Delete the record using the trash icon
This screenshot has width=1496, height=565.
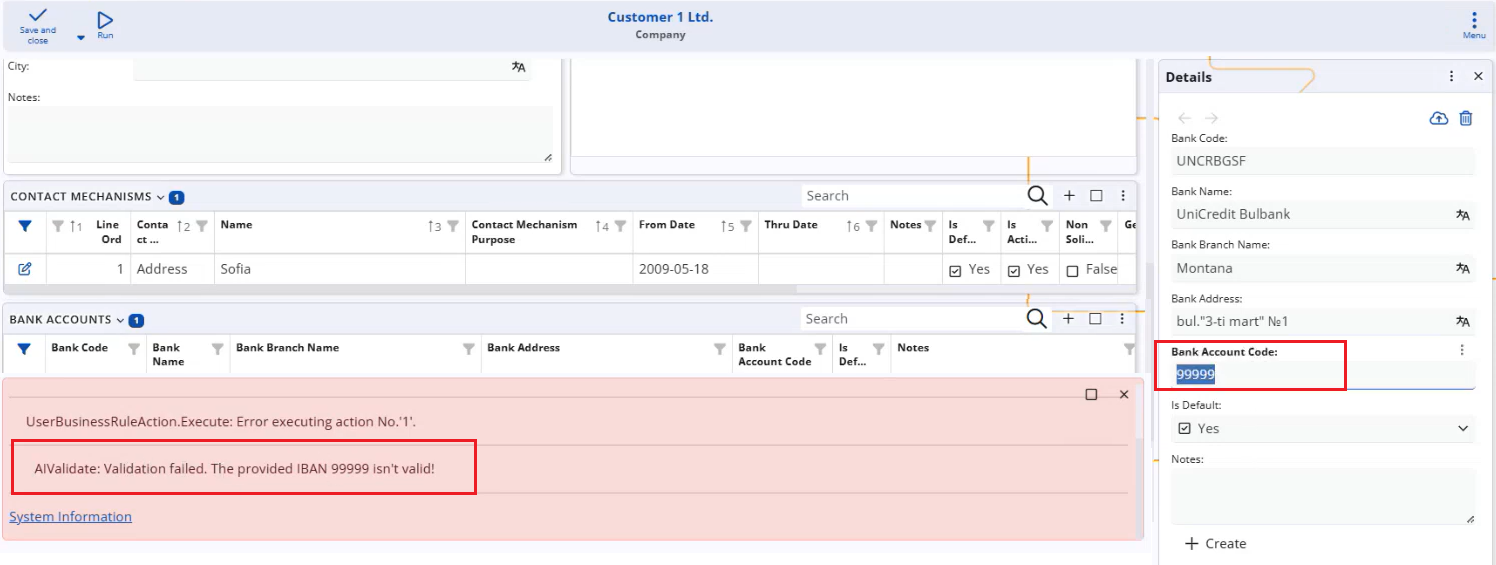tap(1465, 118)
